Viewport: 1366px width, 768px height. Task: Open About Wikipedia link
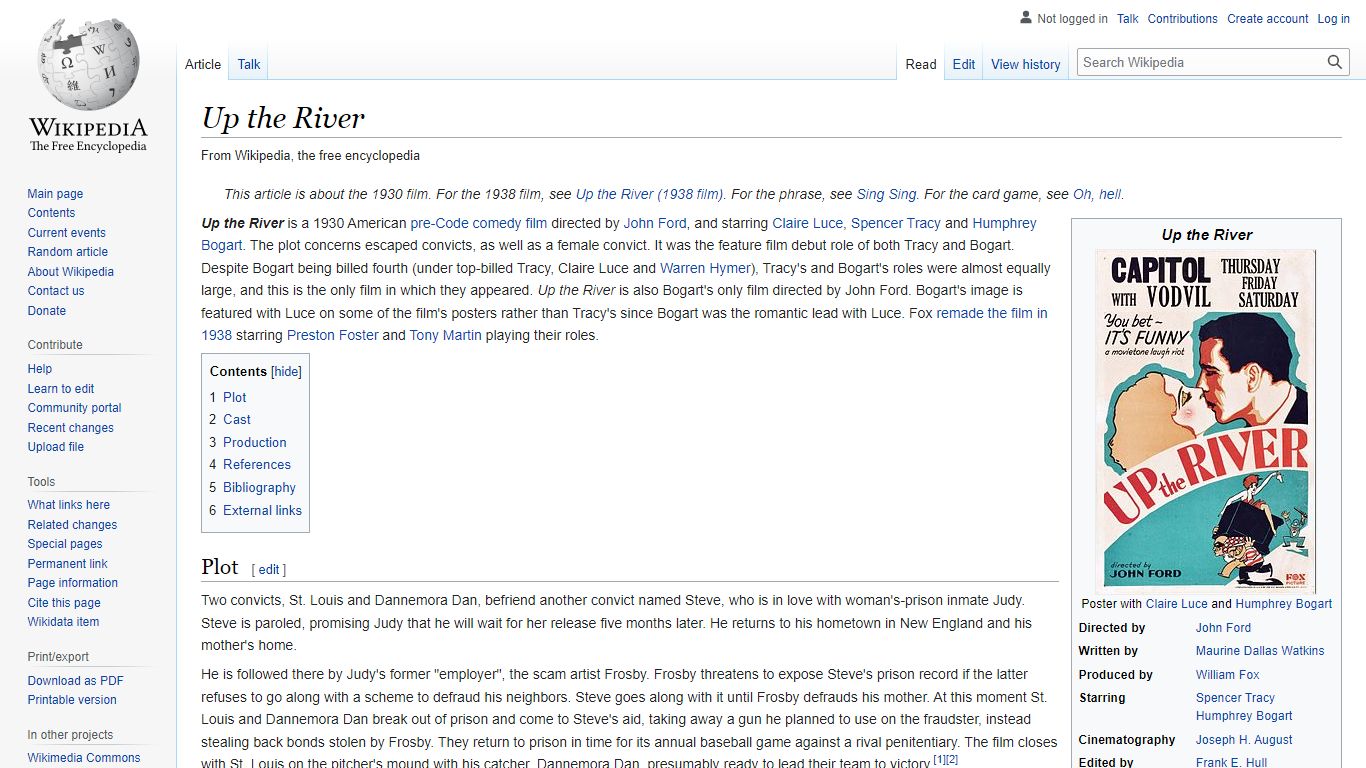(70, 272)
